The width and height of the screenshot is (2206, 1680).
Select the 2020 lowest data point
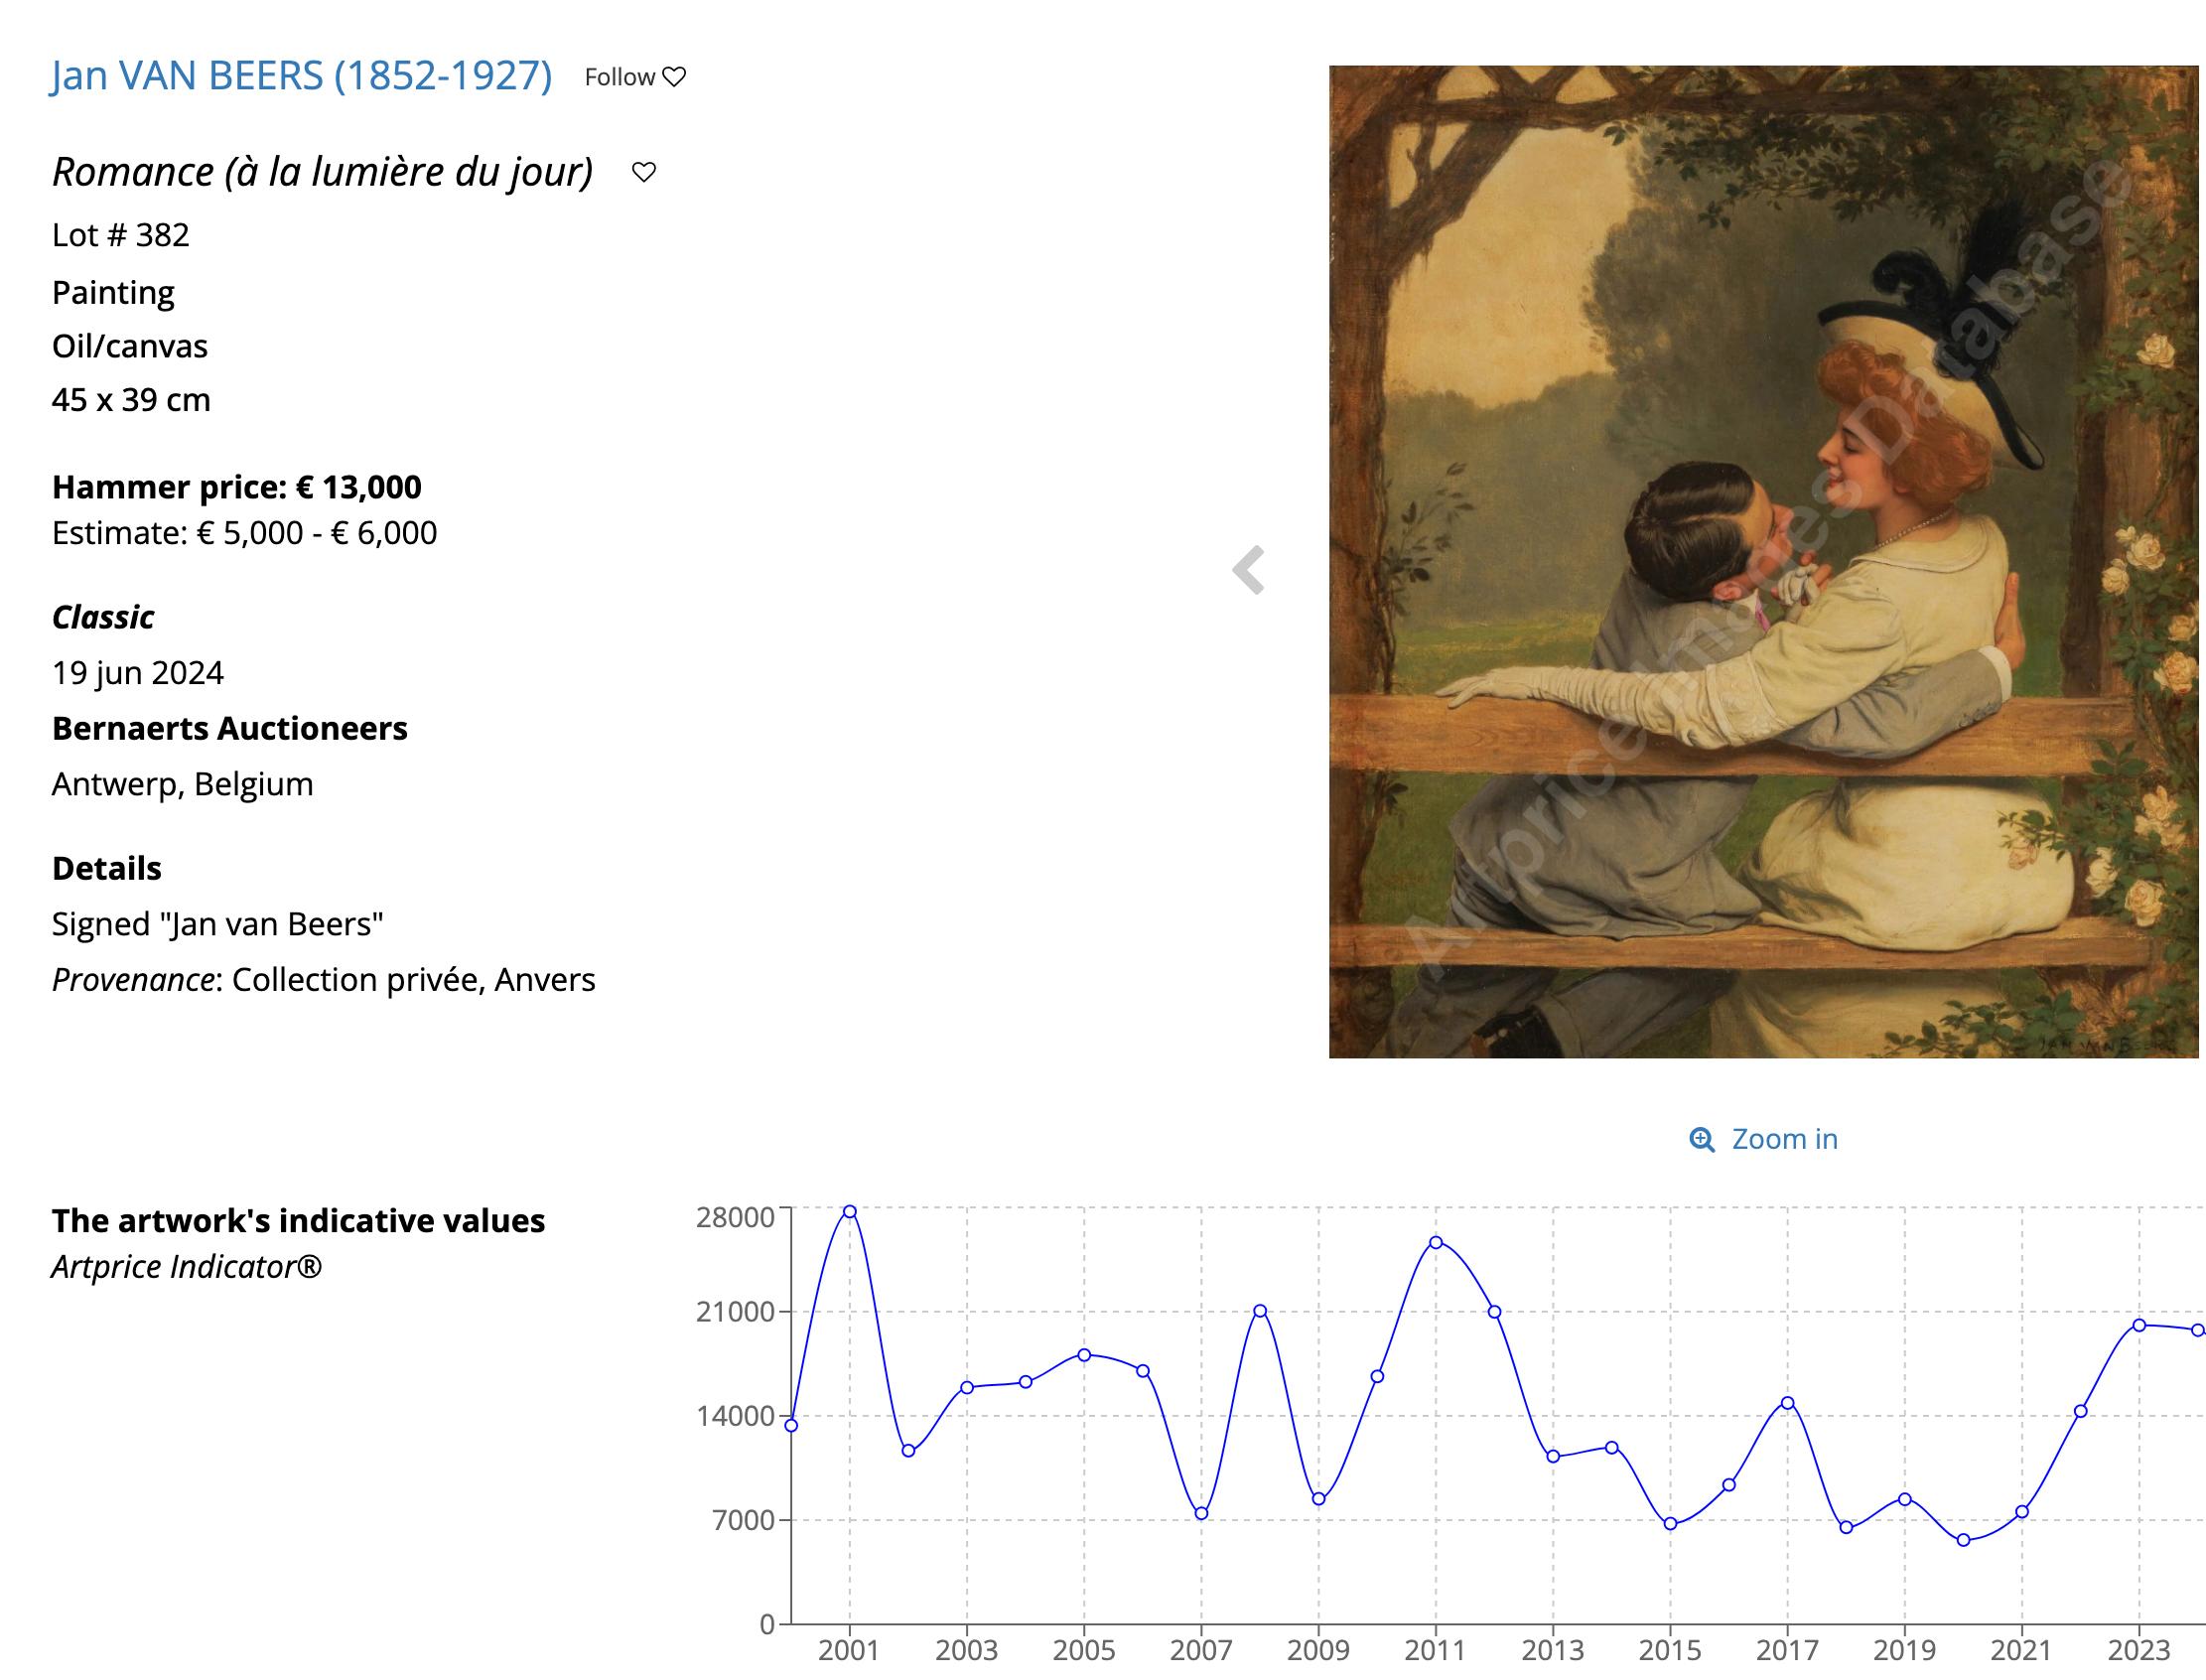pos(1964,1540)
